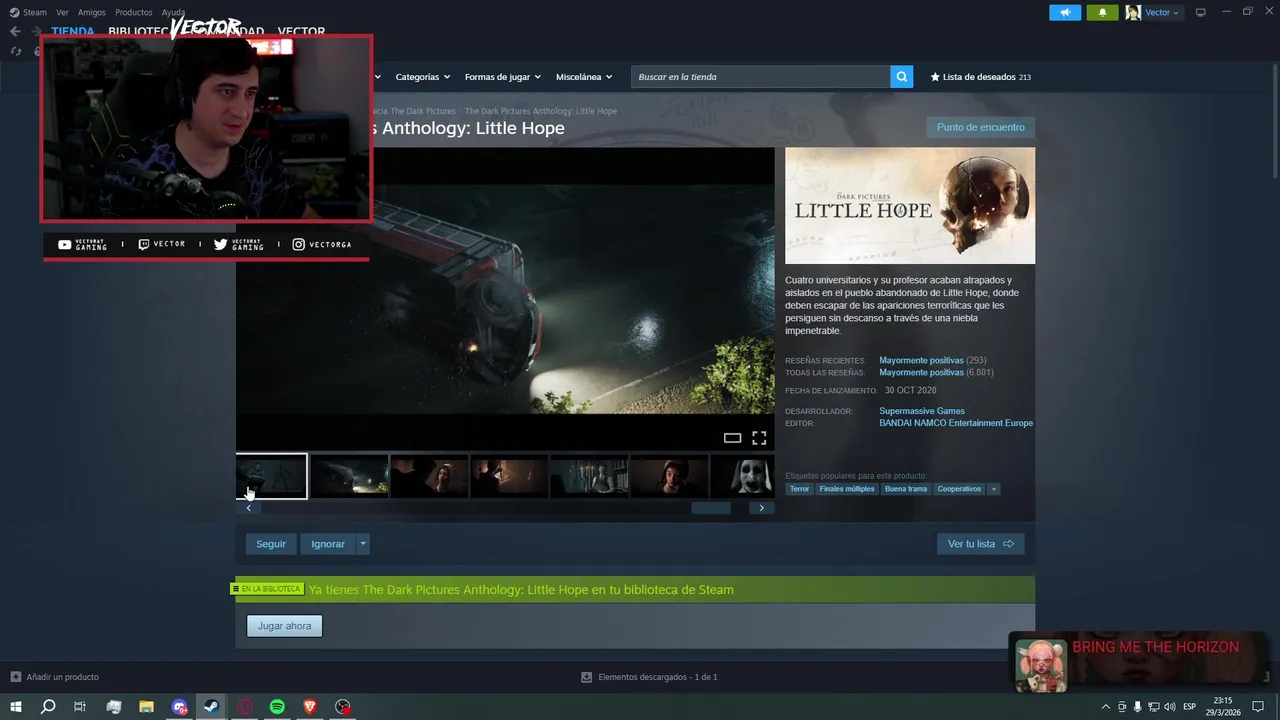Enter fullscreen on the trailer

(759, 438)
